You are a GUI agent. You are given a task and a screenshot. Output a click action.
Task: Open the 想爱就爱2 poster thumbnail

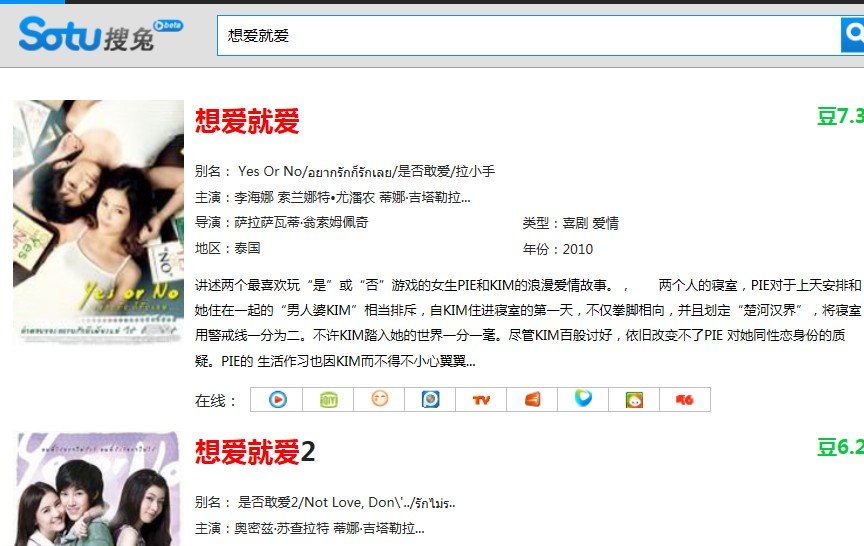pyautogui.click(x=98, y=489)
